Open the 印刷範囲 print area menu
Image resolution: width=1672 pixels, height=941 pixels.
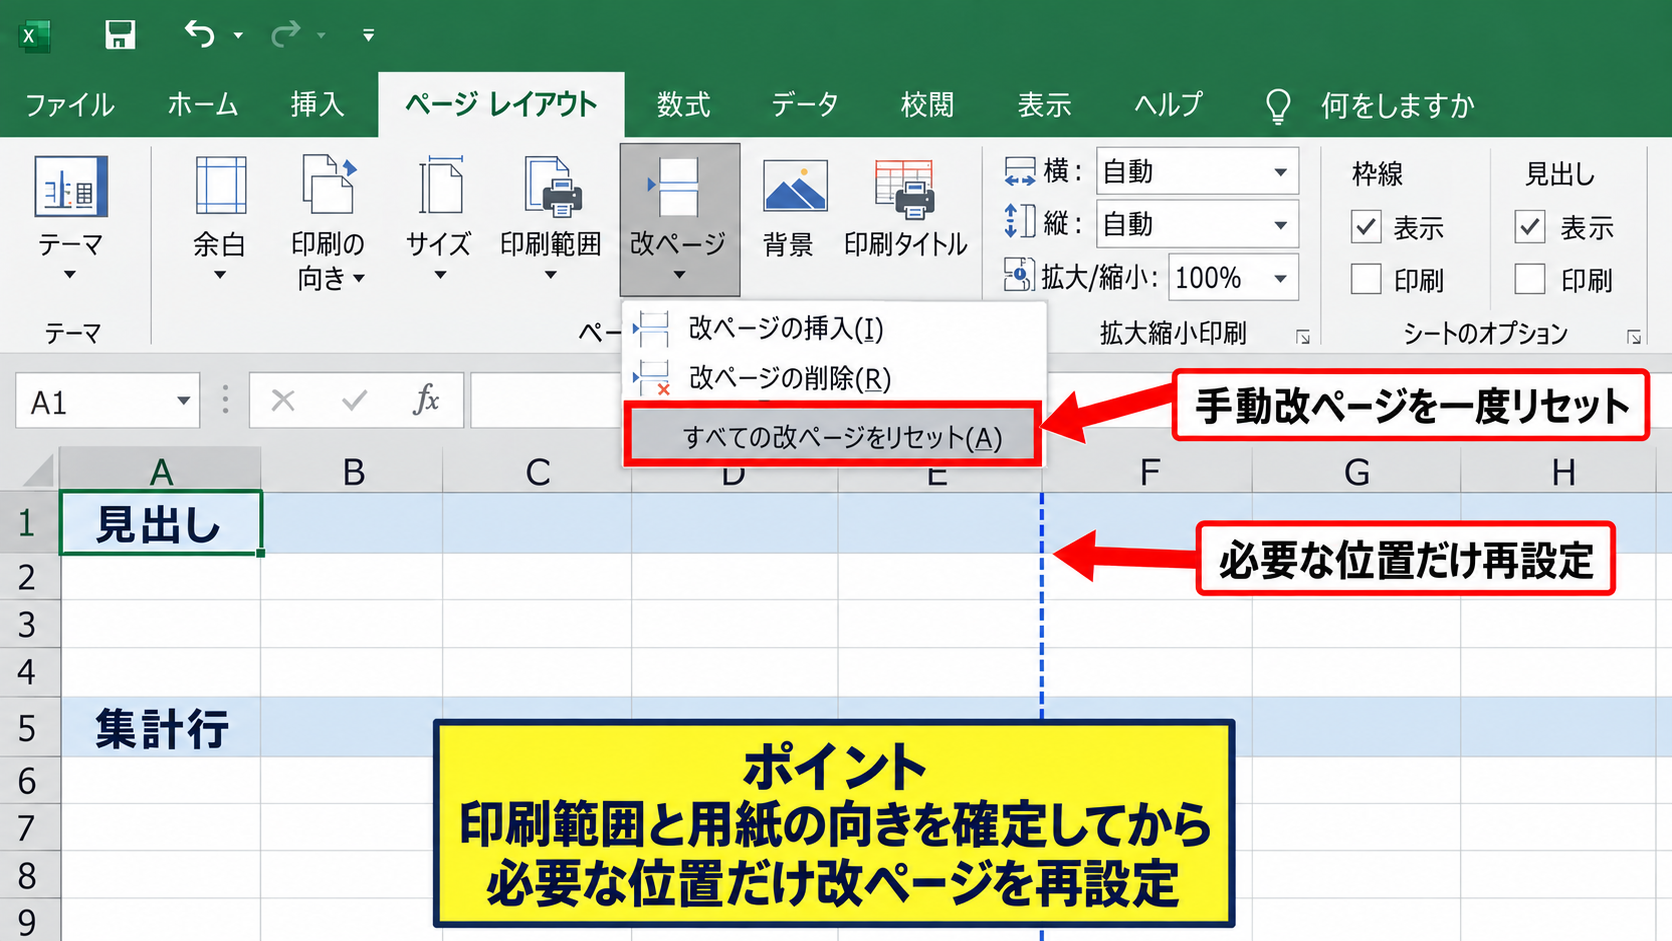pos(551,218)
